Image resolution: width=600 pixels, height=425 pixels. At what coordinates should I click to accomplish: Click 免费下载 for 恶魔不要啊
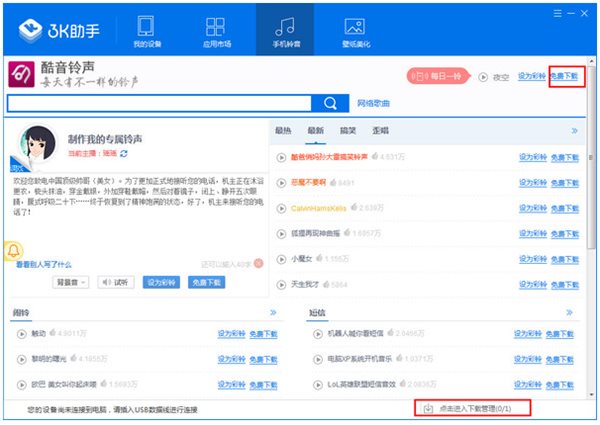565,183
